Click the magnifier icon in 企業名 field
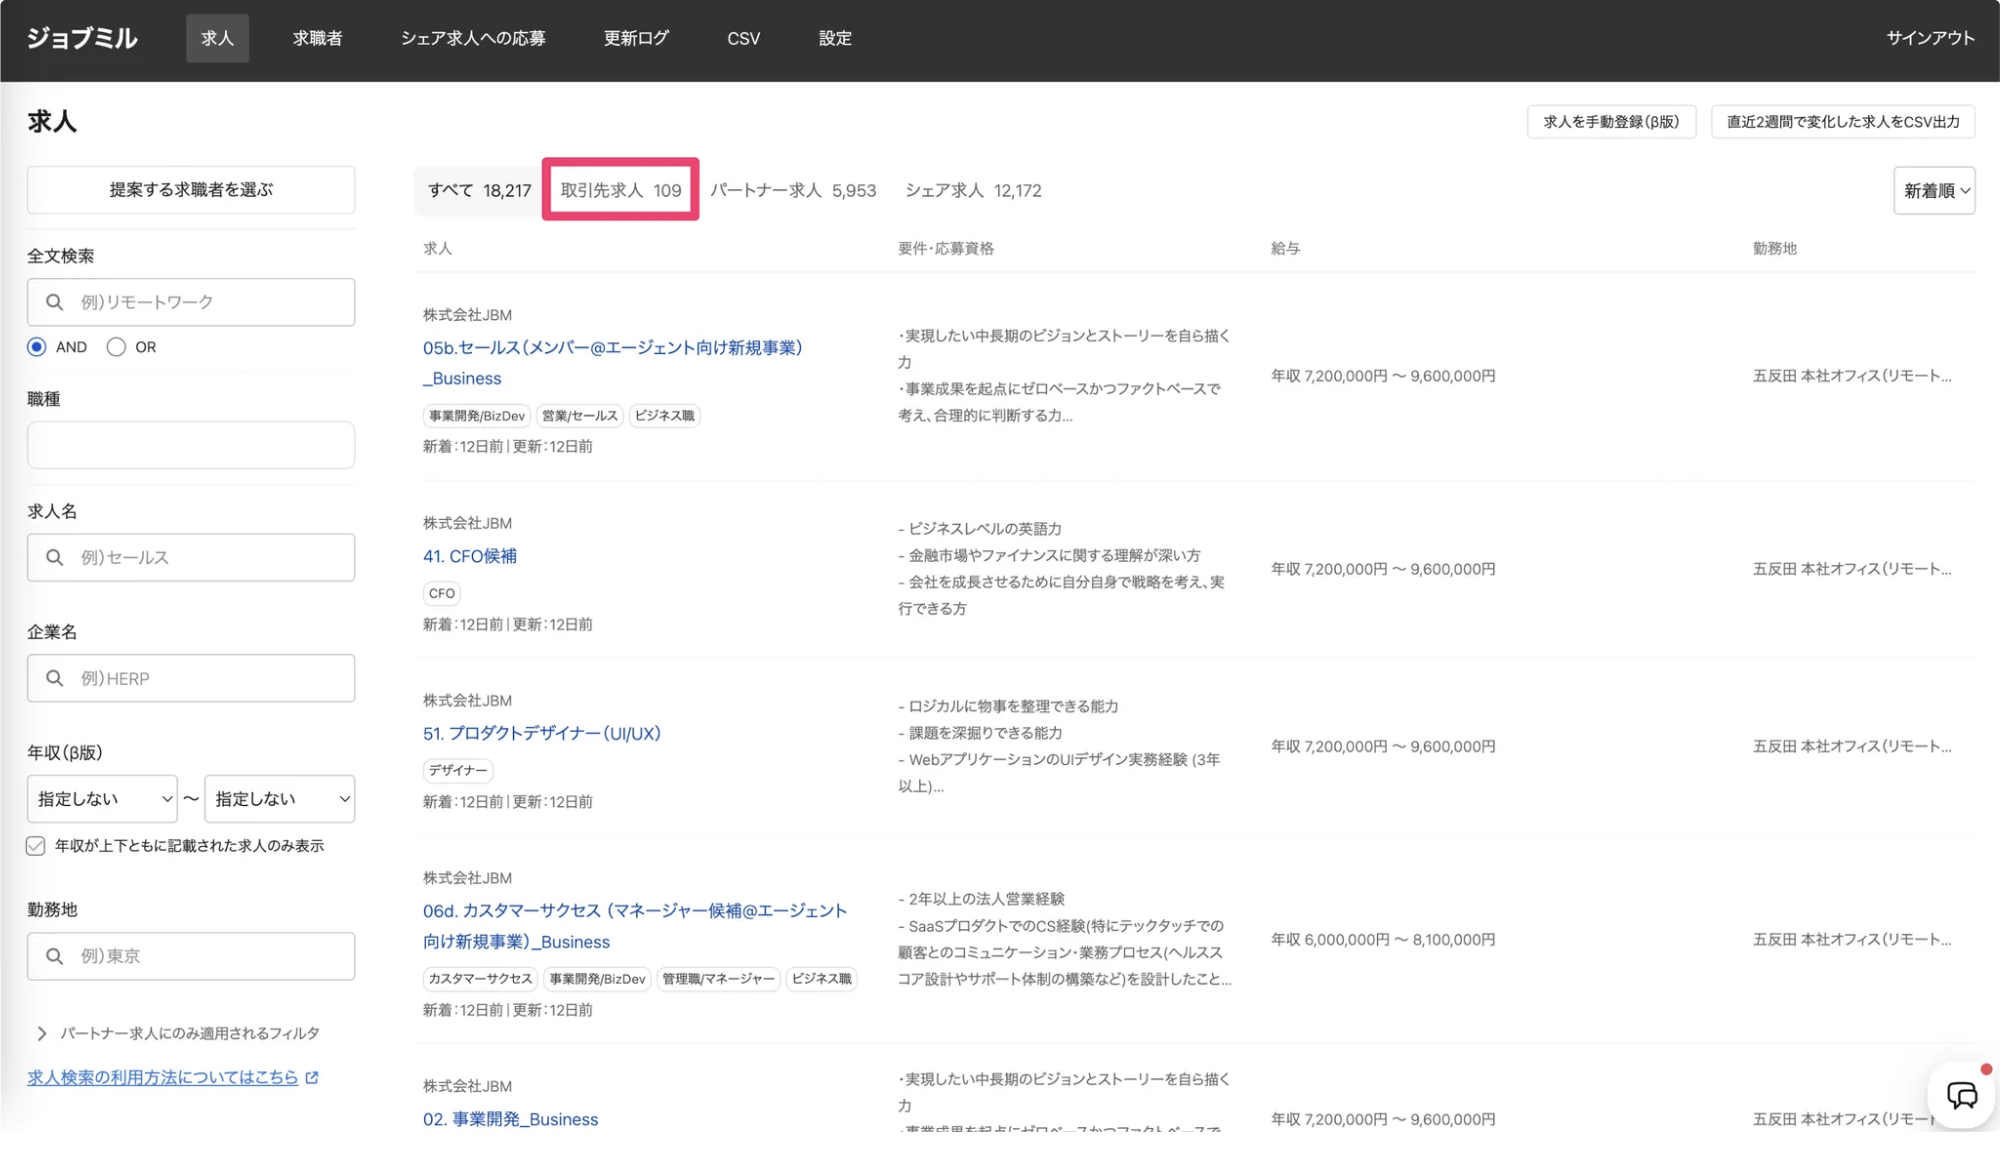Viewport: 2006px width, 1152px height. (x=55, y=680)
